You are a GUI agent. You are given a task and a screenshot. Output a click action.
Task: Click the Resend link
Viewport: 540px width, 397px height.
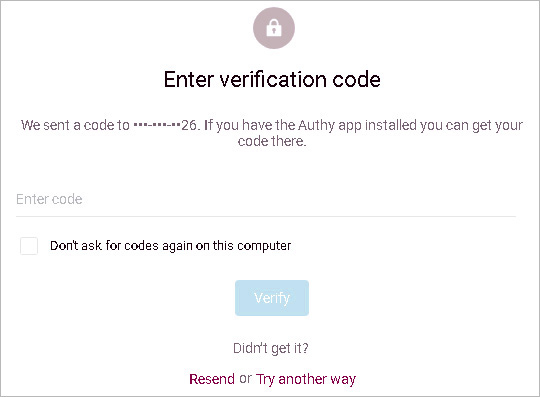tap(212, 379)
